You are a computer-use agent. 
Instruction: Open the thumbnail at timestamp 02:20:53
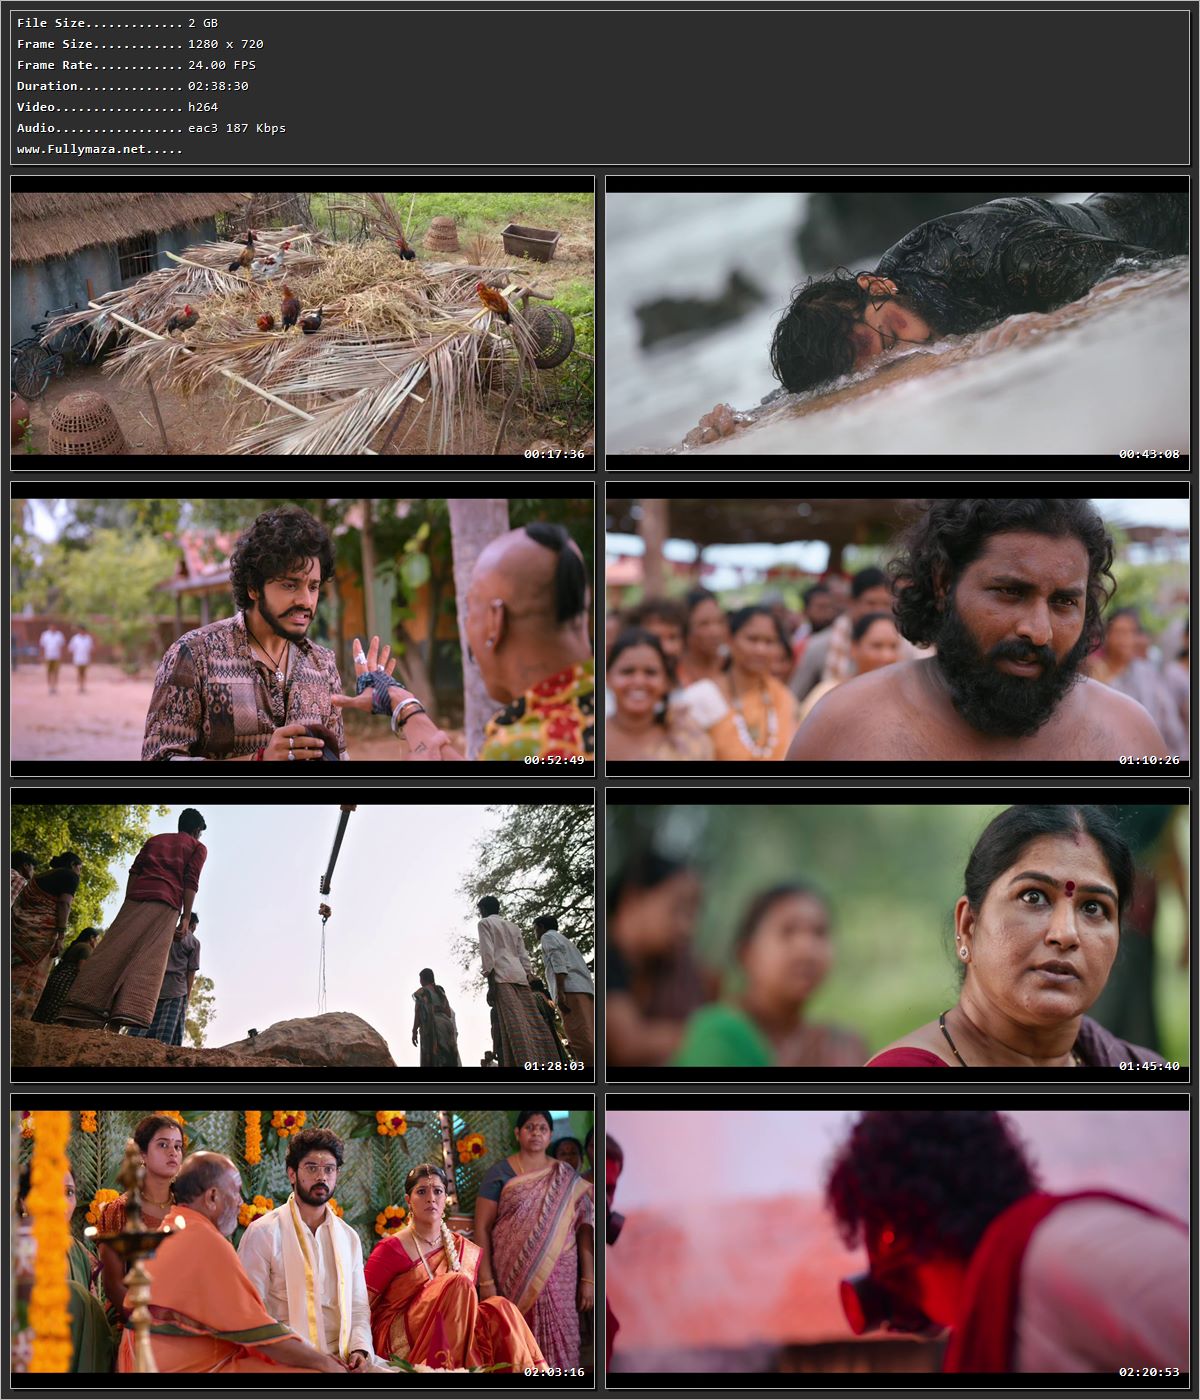click(897, 1241)
